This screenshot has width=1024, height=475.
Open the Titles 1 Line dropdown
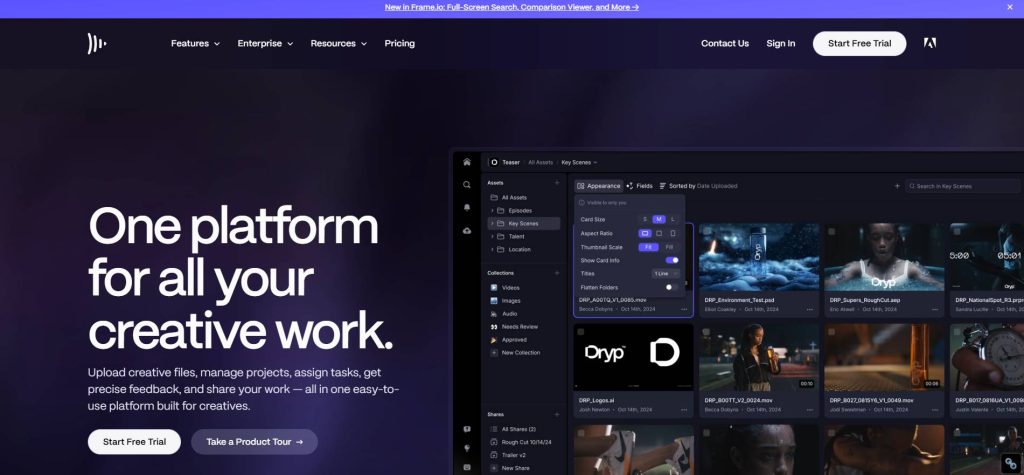tap(665, 274)
